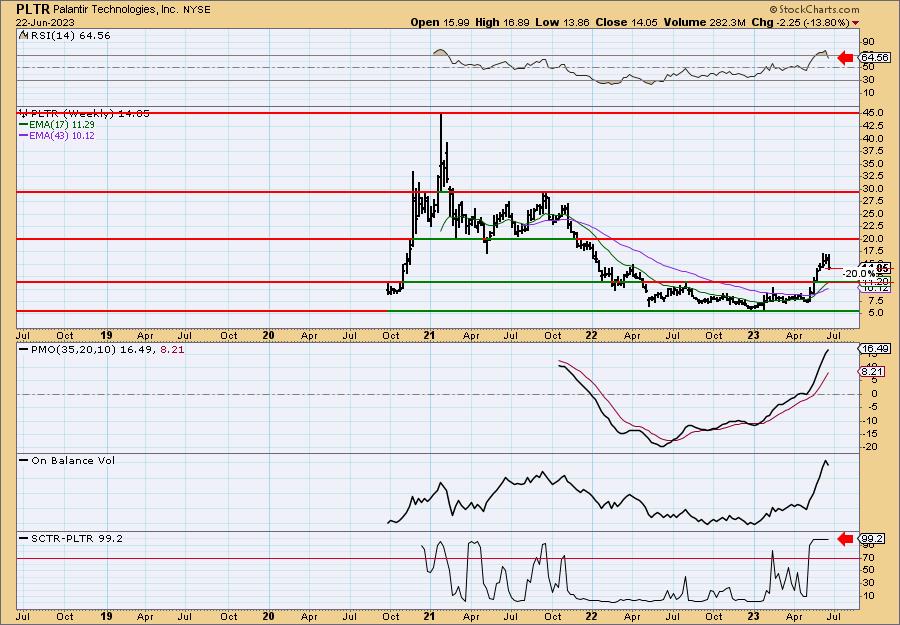This screenshot has height=625, width=900.
Task: Click the 16.49 PMO value tag on the axis
Action: pos(876,349)
